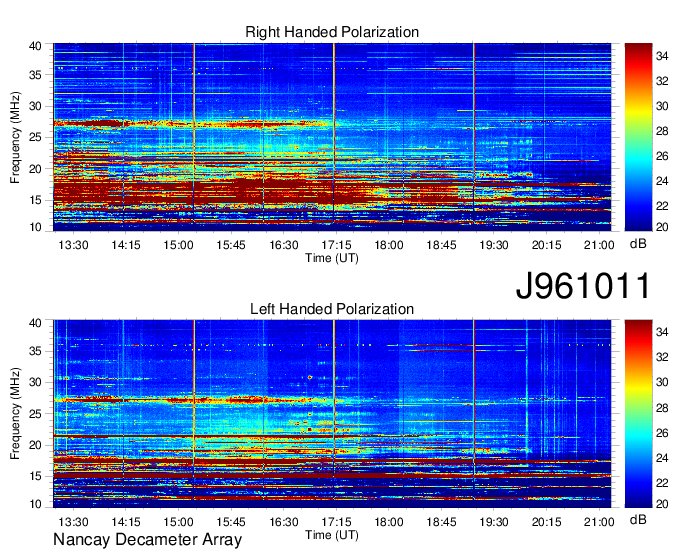Click the 28 dB label on upper color bar
The height and width of the screenshot is (552, 680).
662,131
